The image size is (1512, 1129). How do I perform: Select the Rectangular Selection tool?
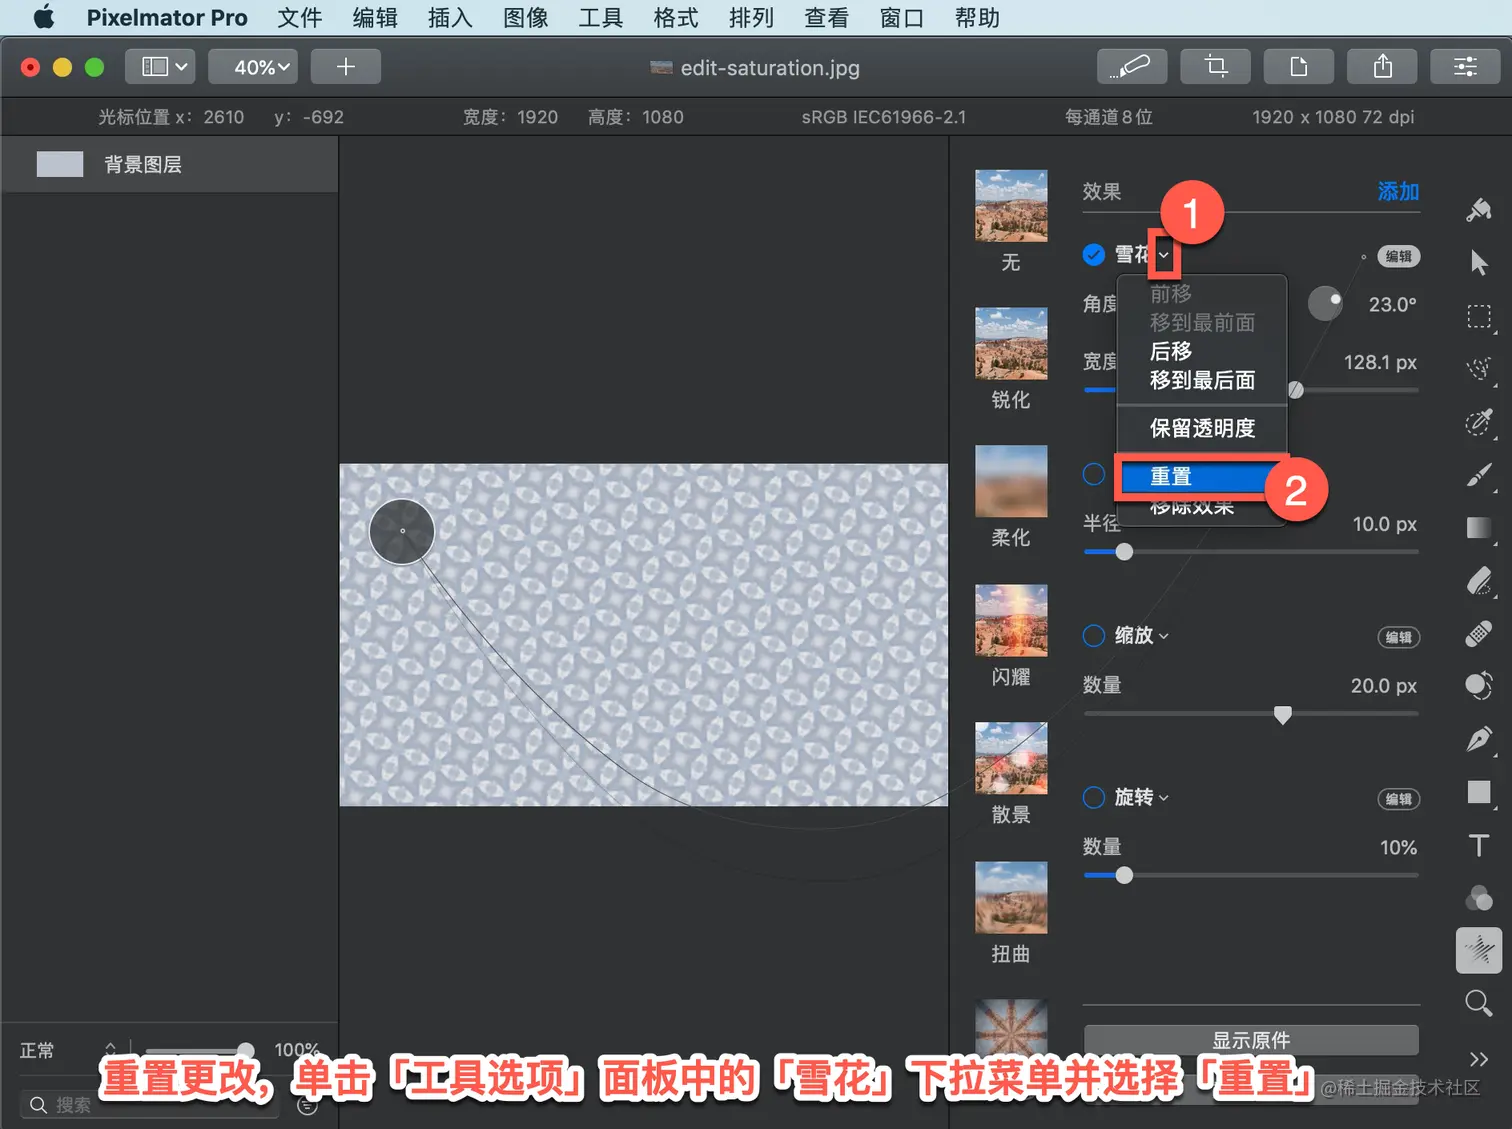tap(1479, 317)
